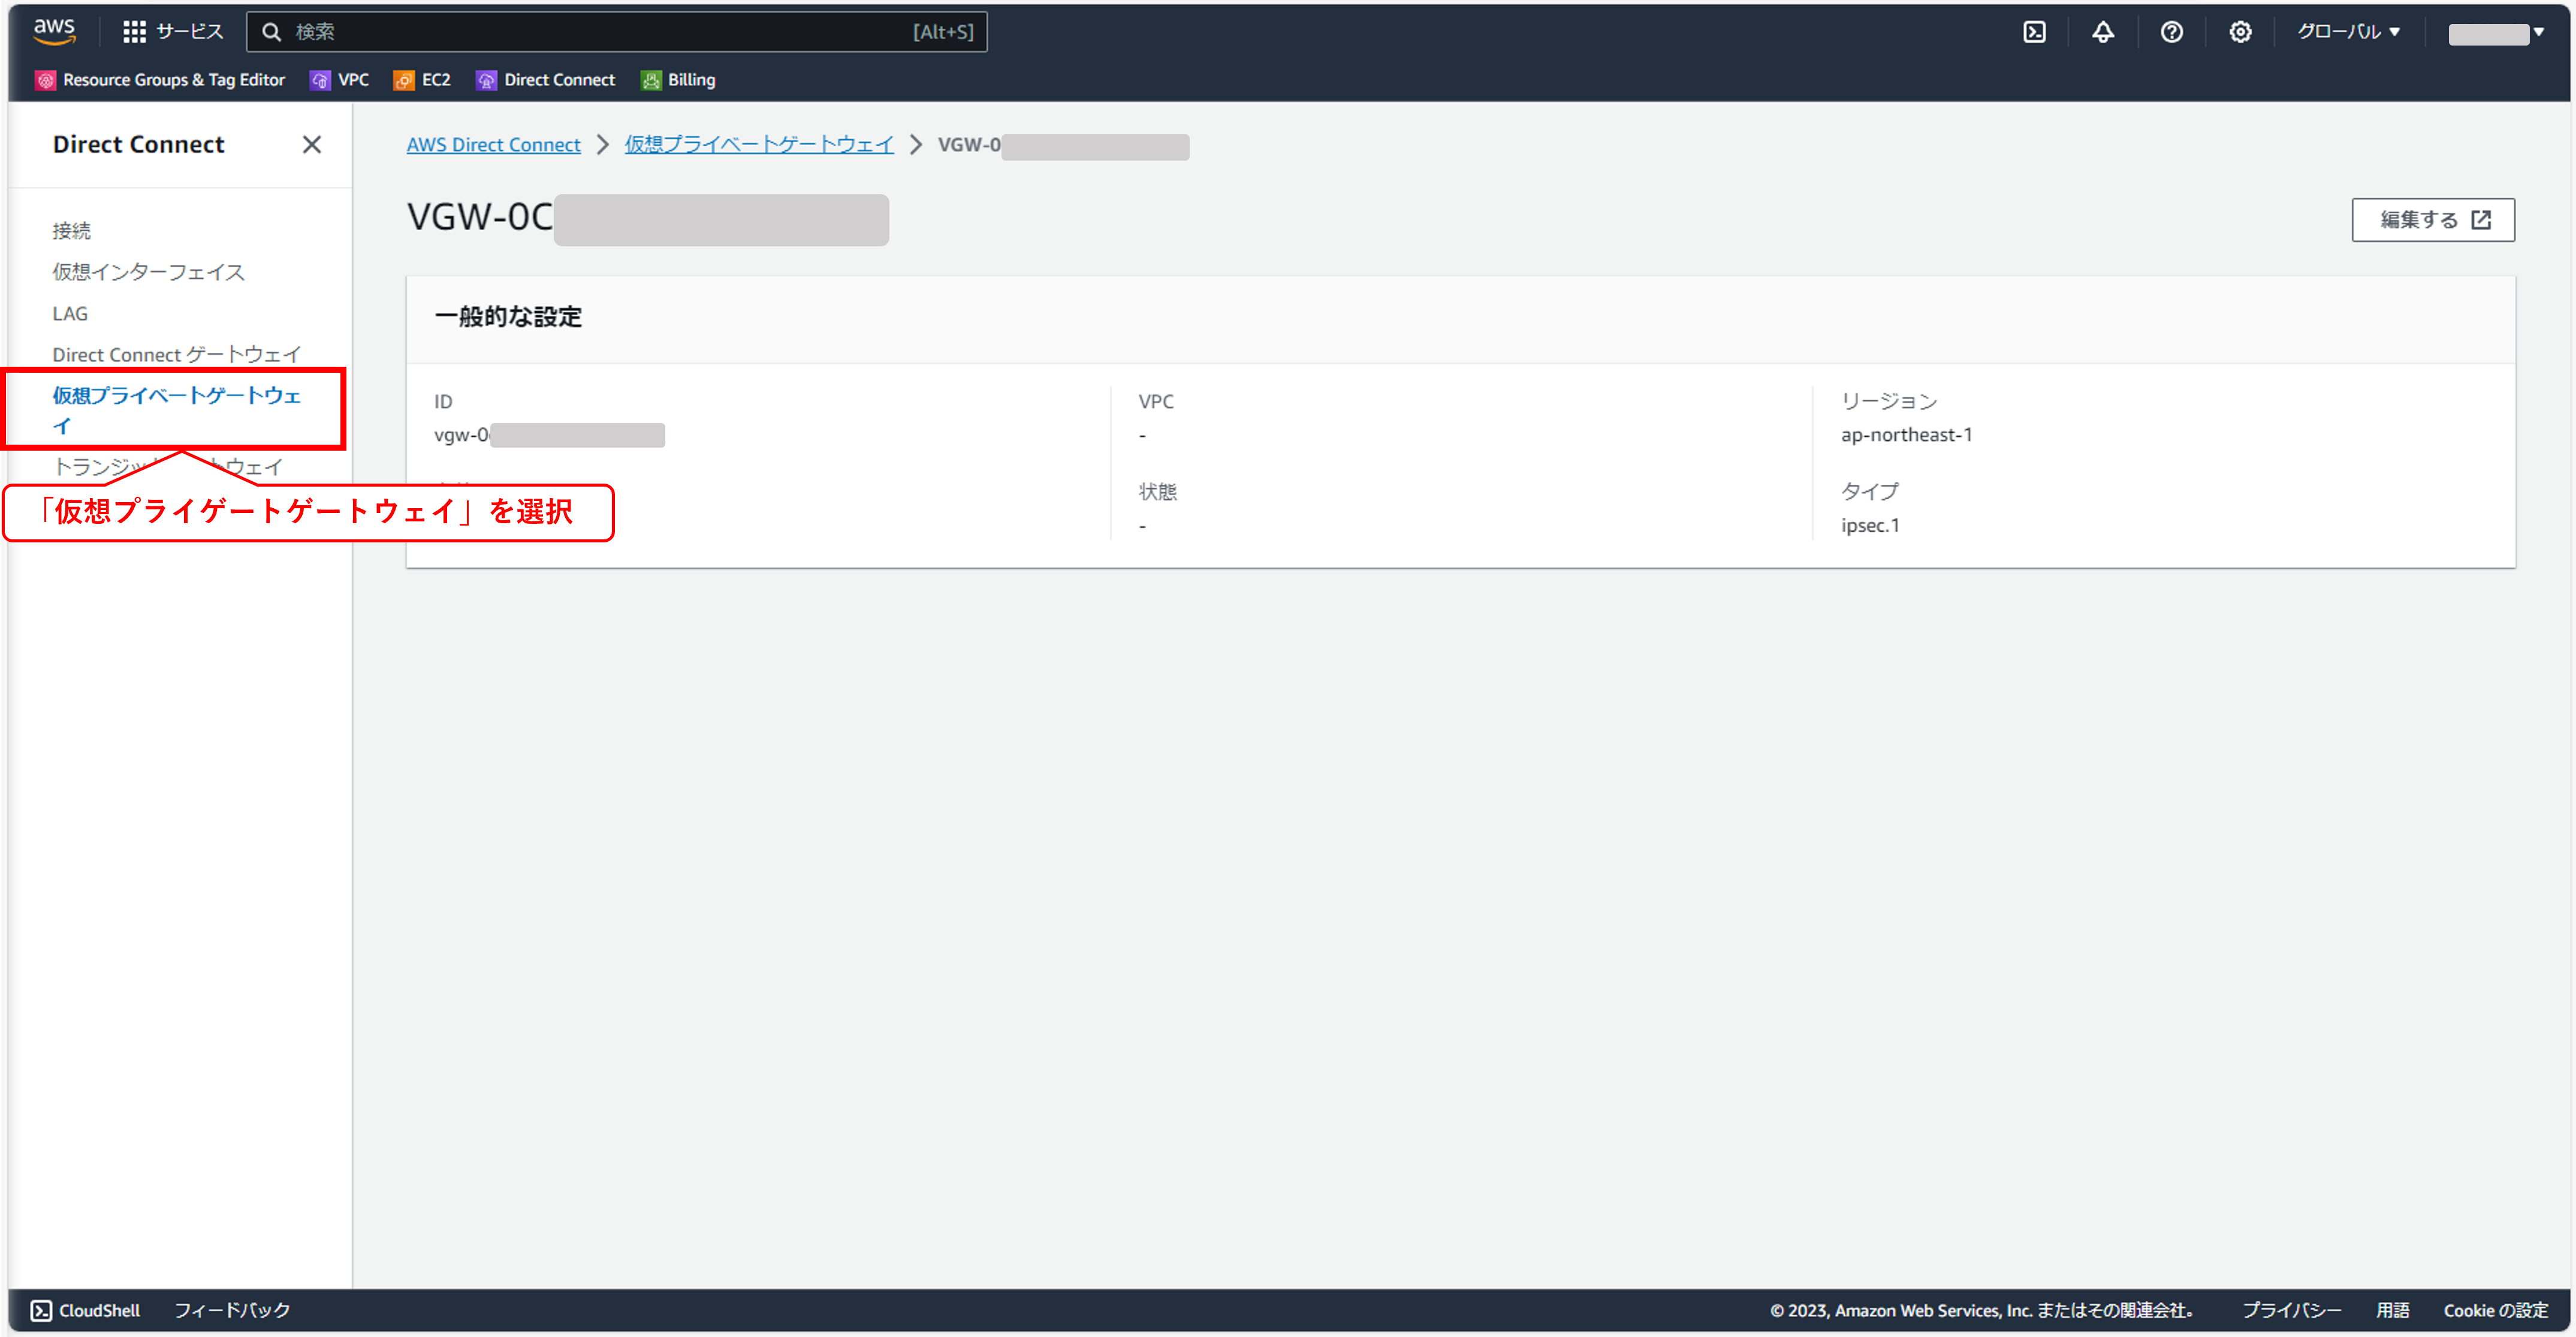Open the notifications bell
Image resolution: width=2576 pixels, height=1337 pixels.
(2102, 32)
